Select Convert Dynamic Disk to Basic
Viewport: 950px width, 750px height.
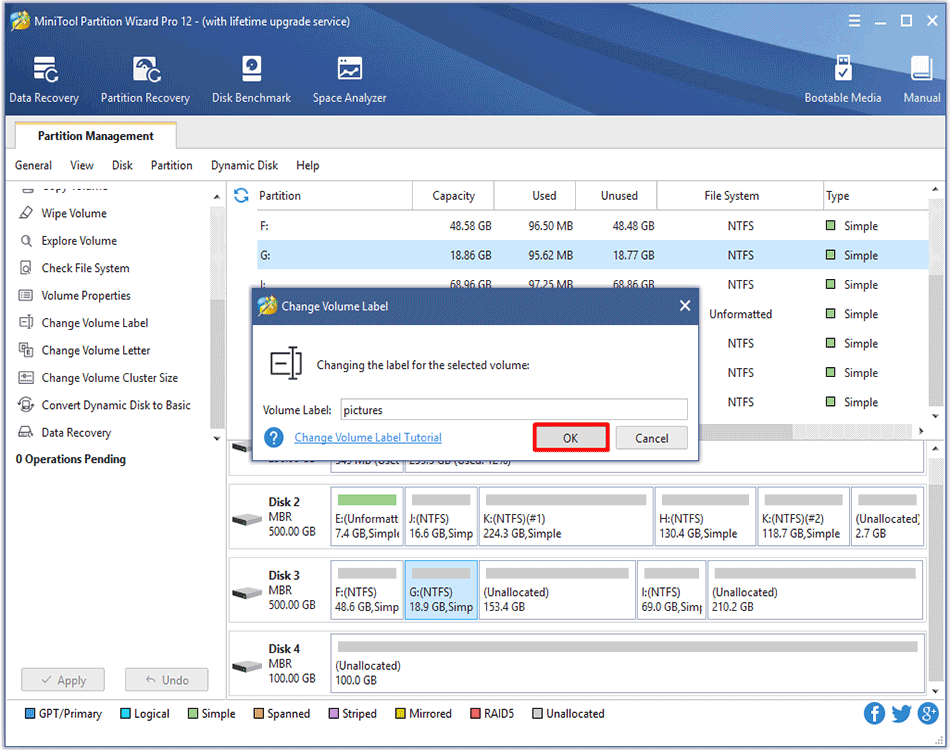click(x=116, y=405)
